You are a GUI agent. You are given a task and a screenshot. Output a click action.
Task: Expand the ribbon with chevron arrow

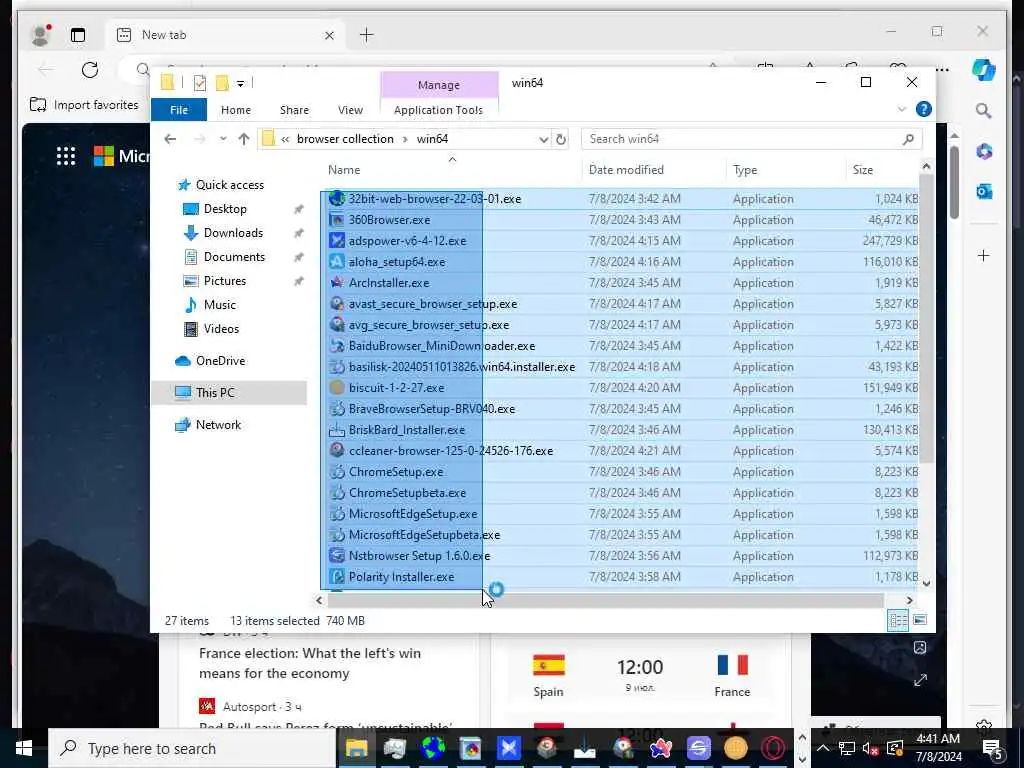pyautogui.click(x=902, y=109)
